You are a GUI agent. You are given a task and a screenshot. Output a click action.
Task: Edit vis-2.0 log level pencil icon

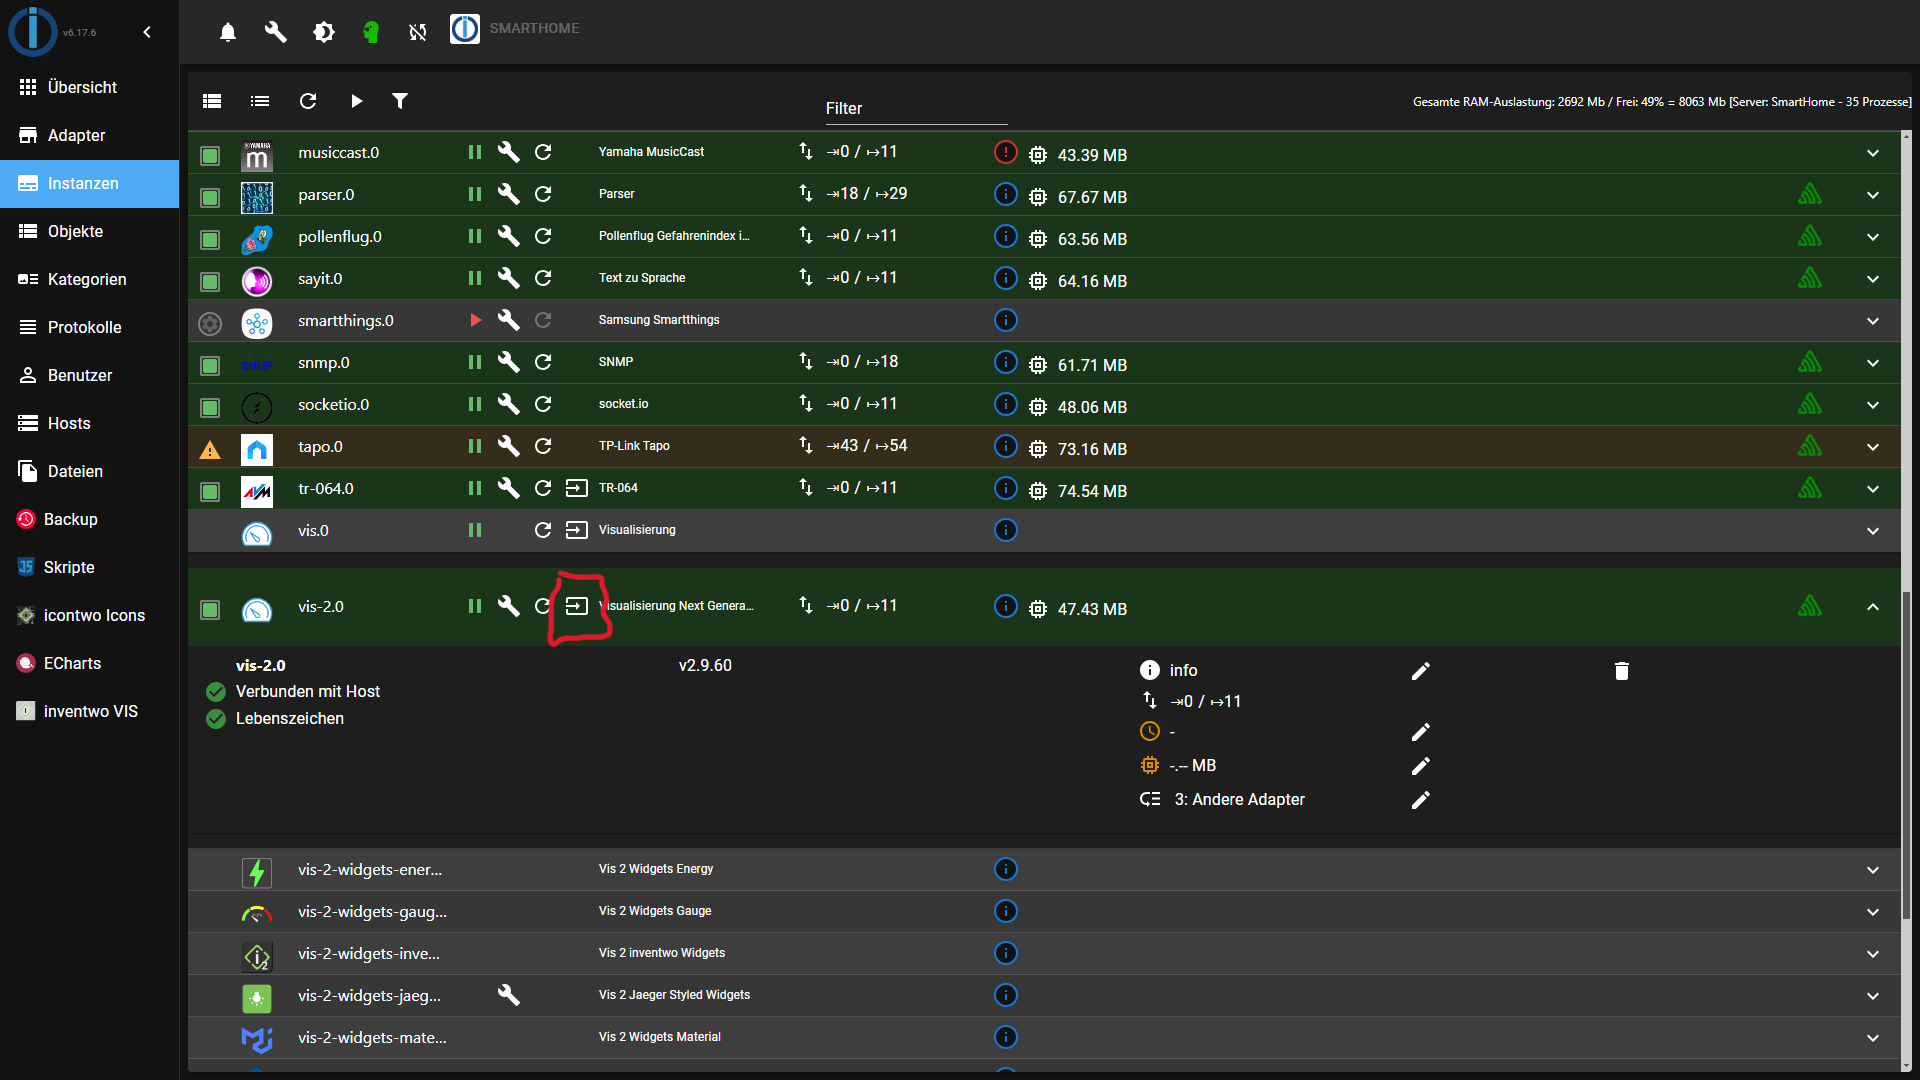(x=1420, y=671)
